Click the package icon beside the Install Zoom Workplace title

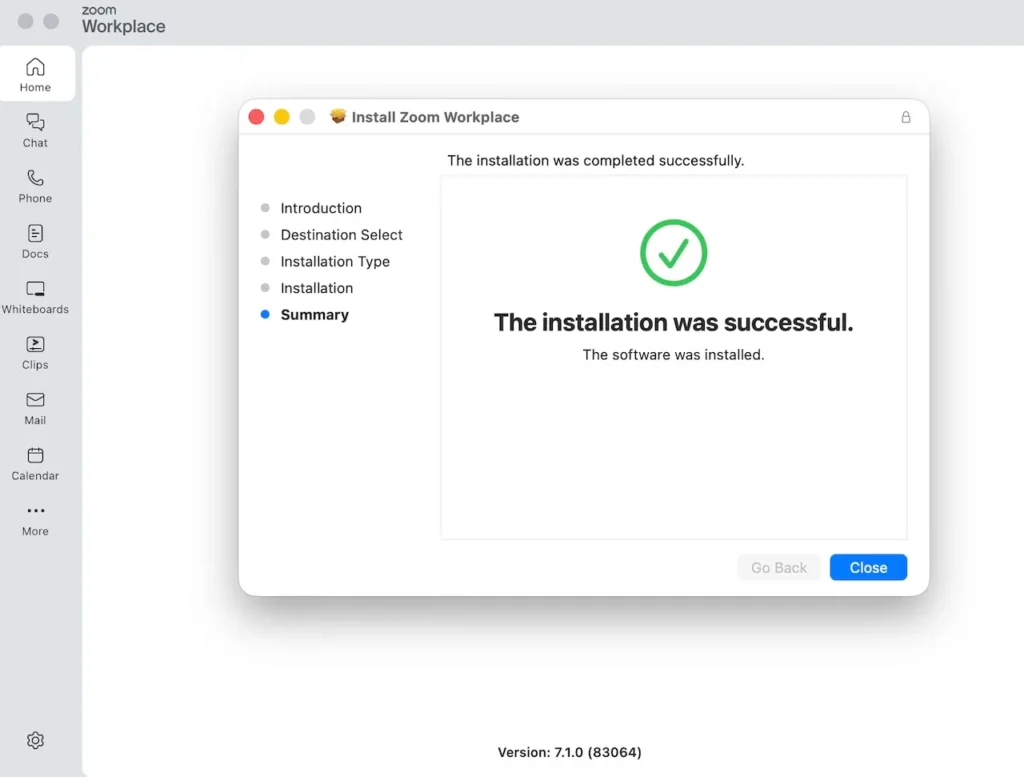(x=338, y=116)
